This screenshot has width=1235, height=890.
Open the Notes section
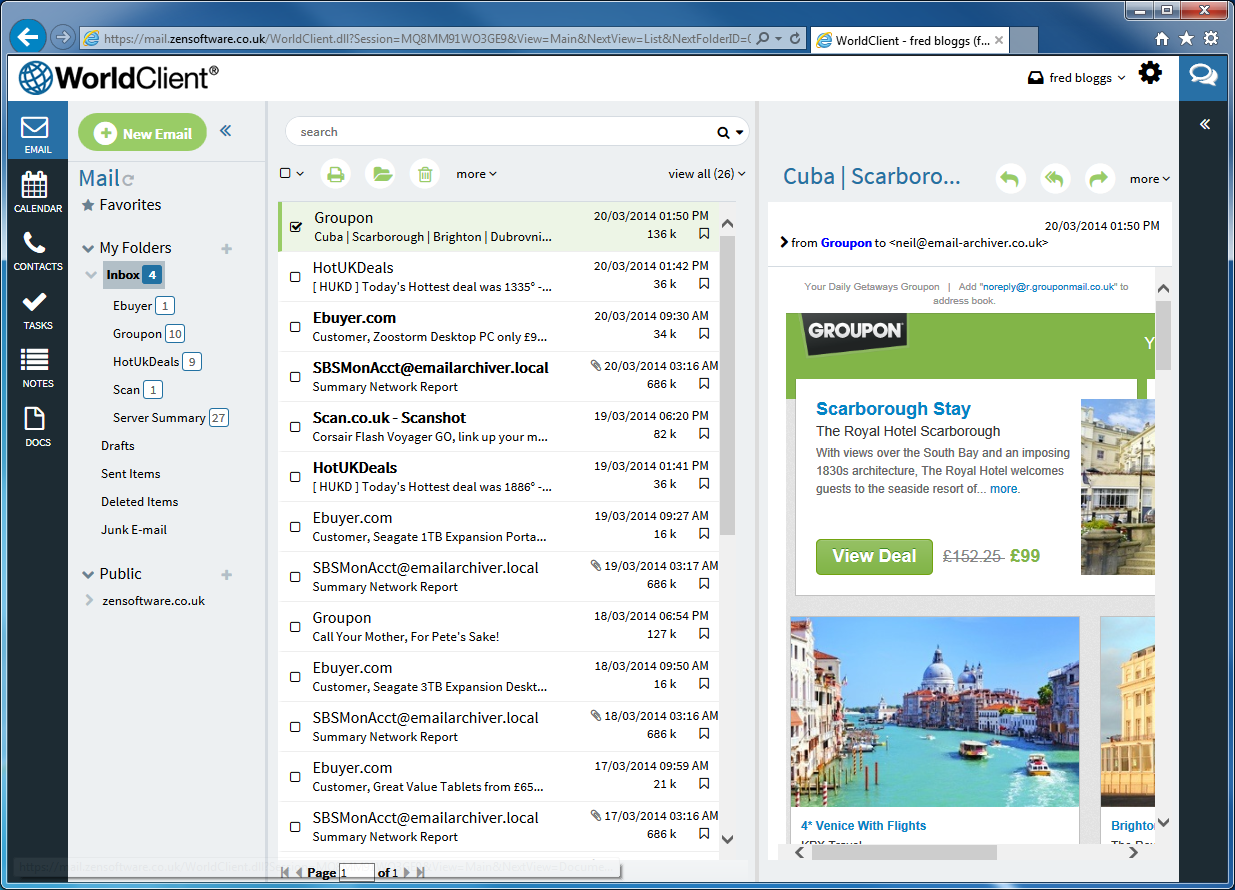pyautogui.click(x=37, y=368)
